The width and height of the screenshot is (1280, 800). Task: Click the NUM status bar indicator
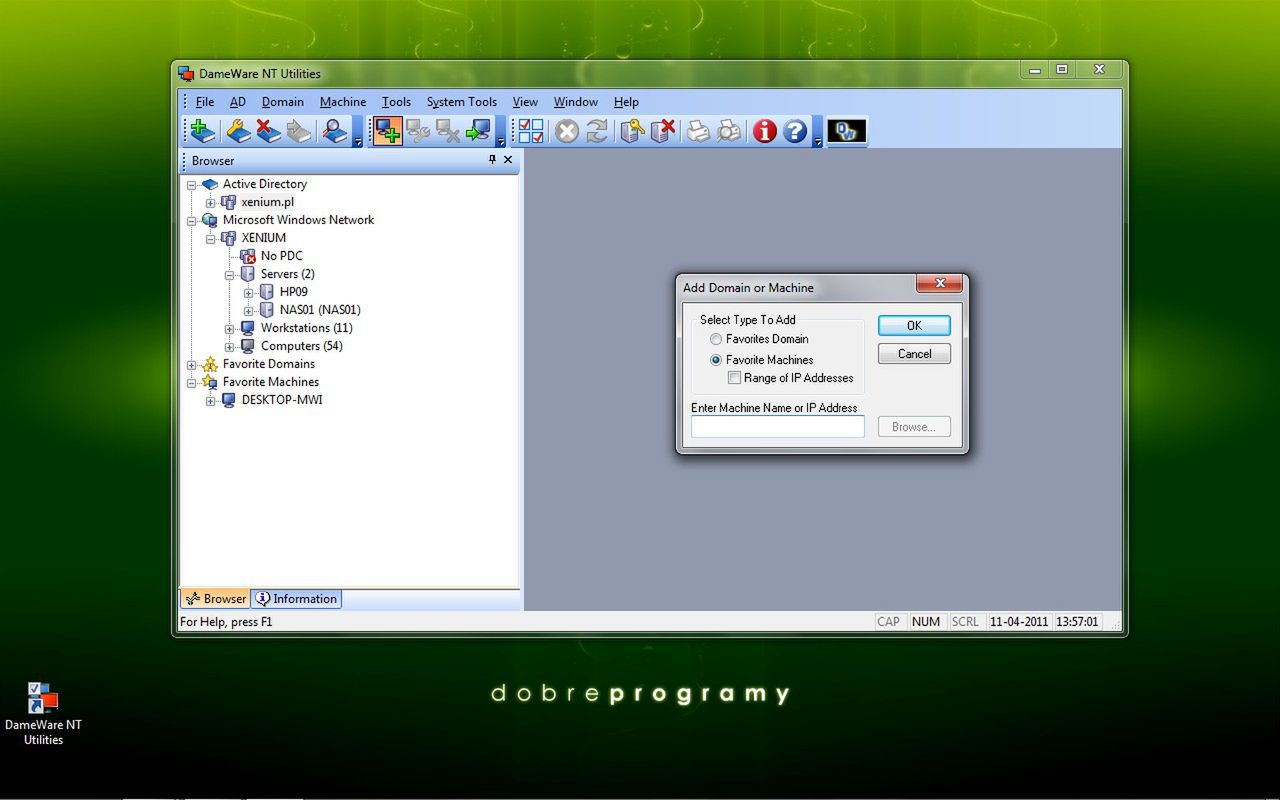[x=926, y=622]
